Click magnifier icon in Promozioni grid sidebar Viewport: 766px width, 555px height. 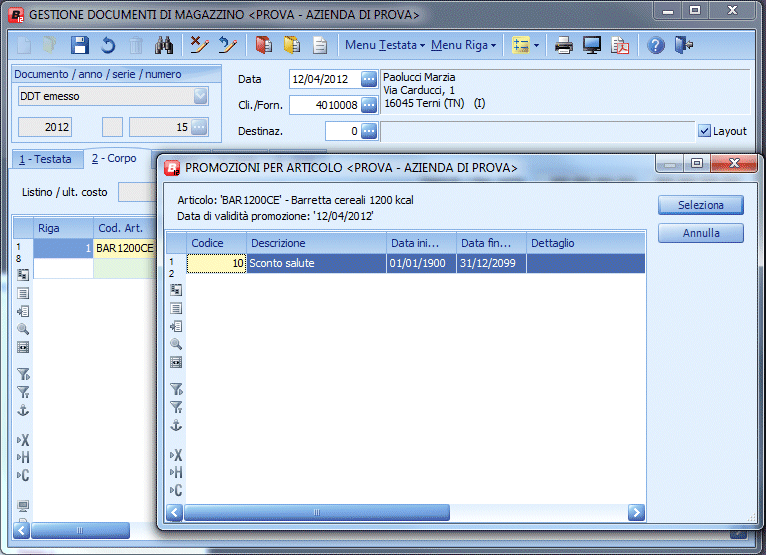tap(176, 344)
